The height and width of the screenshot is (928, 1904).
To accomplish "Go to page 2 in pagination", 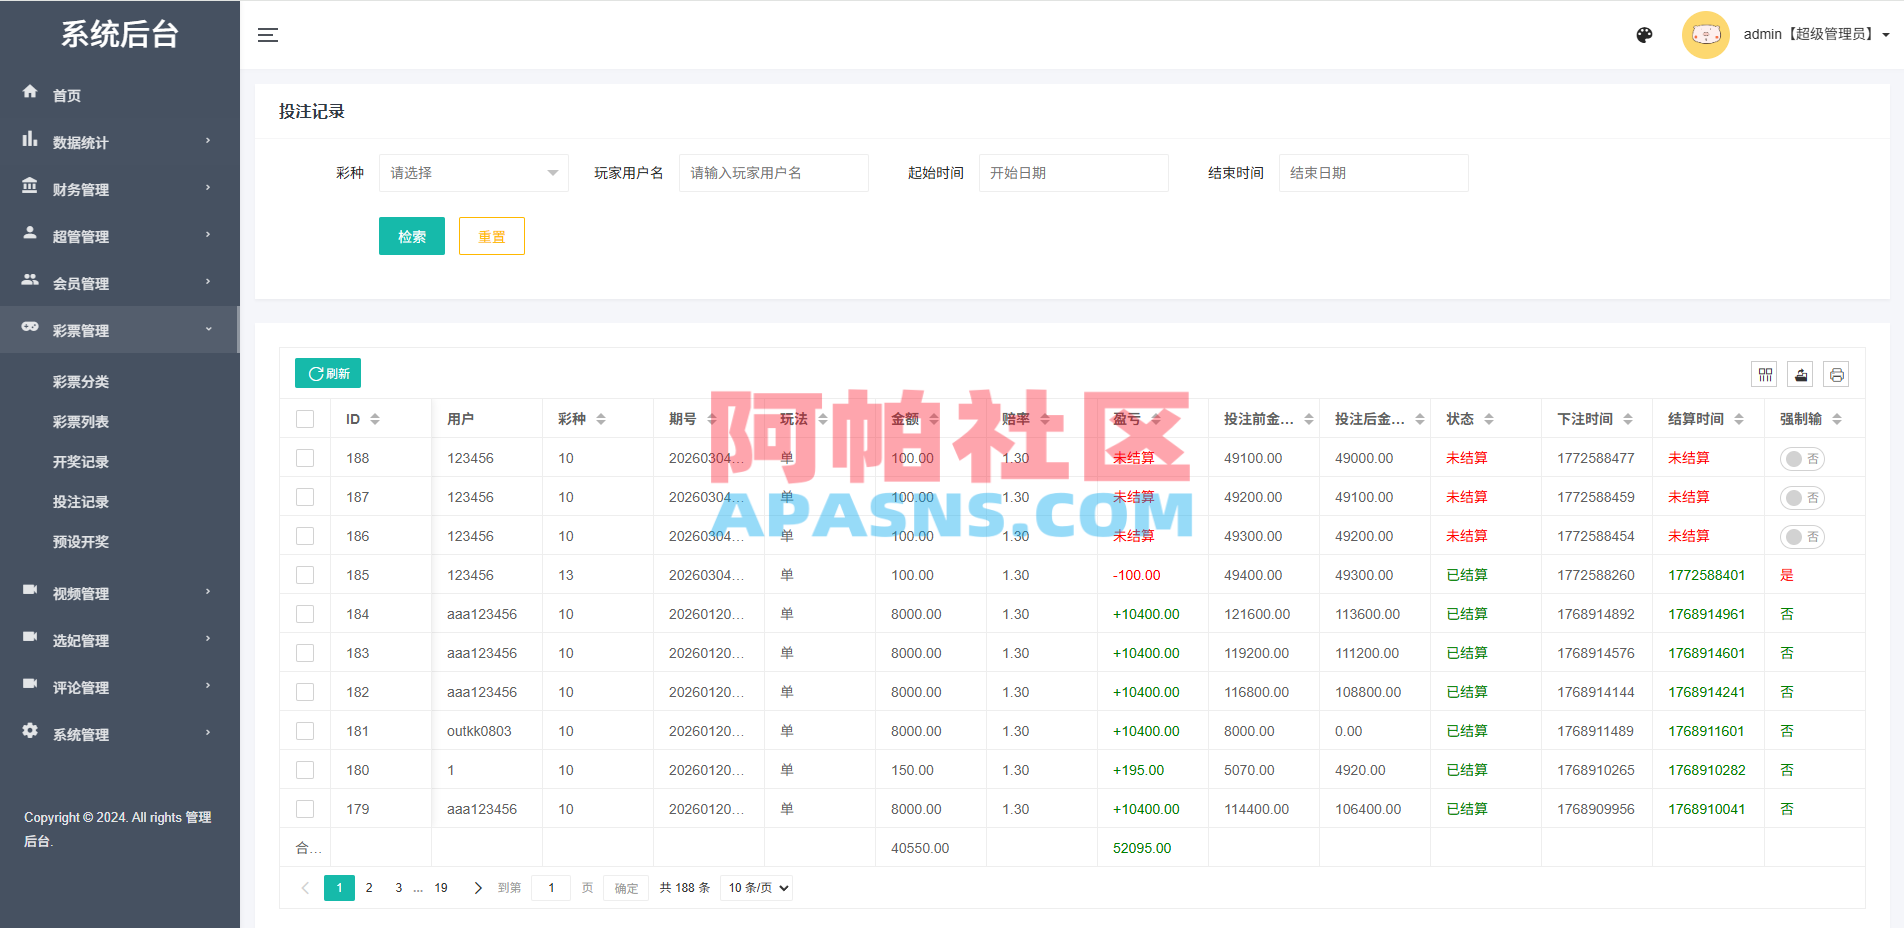I will [x=369, y=888].
